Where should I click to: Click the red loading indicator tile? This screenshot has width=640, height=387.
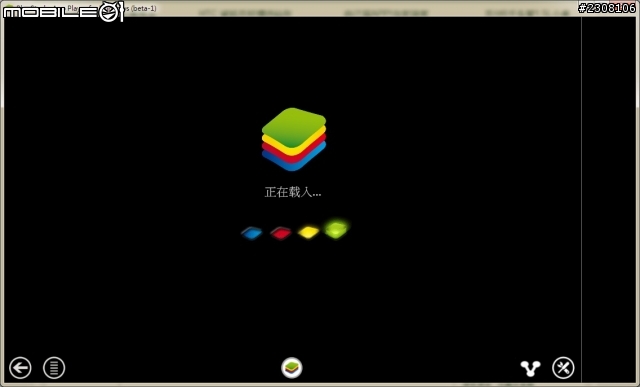[x=281, y=233]
